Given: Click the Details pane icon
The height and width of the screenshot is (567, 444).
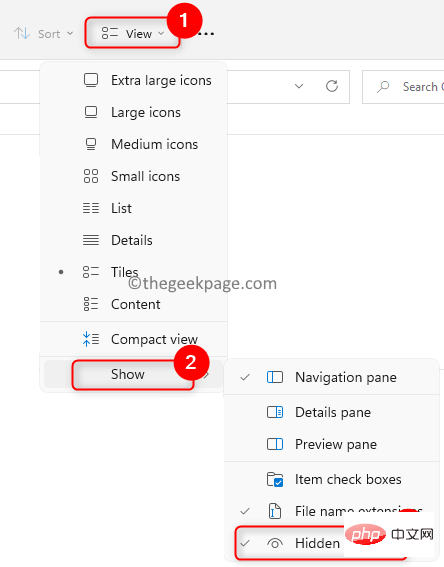Looking at the screenshot, I should (x=275, y=412).
